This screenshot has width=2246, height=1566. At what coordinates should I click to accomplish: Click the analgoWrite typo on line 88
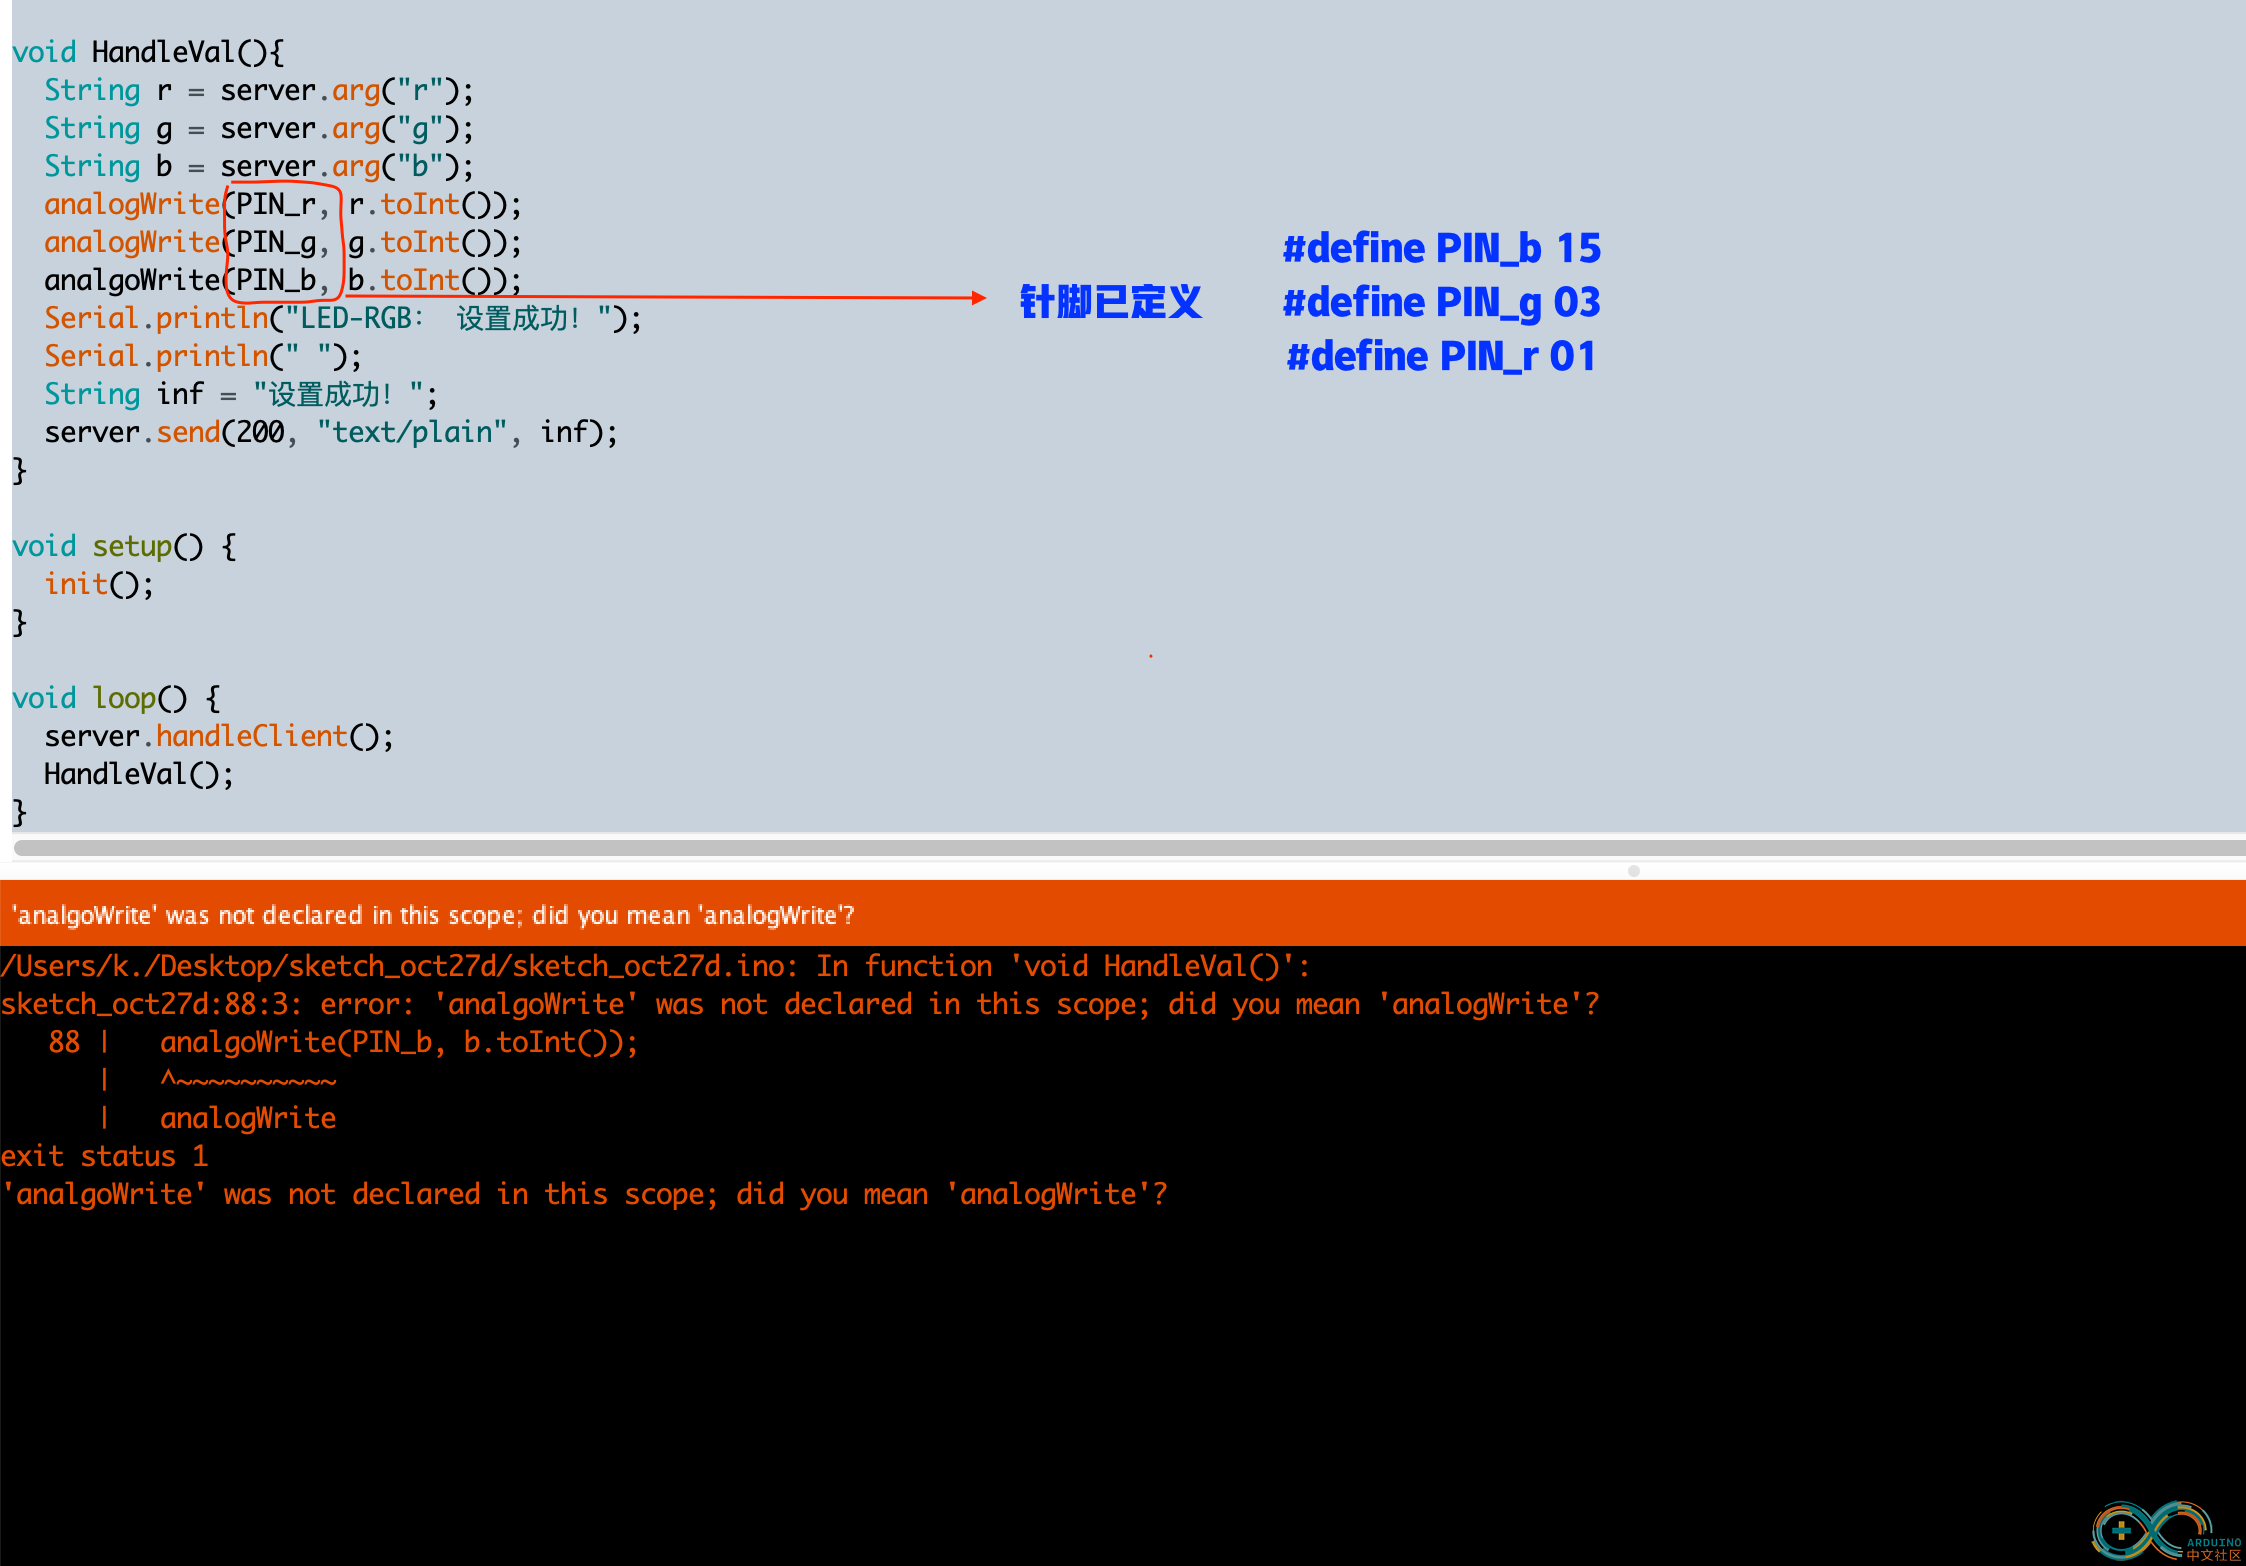coord(130,280)
